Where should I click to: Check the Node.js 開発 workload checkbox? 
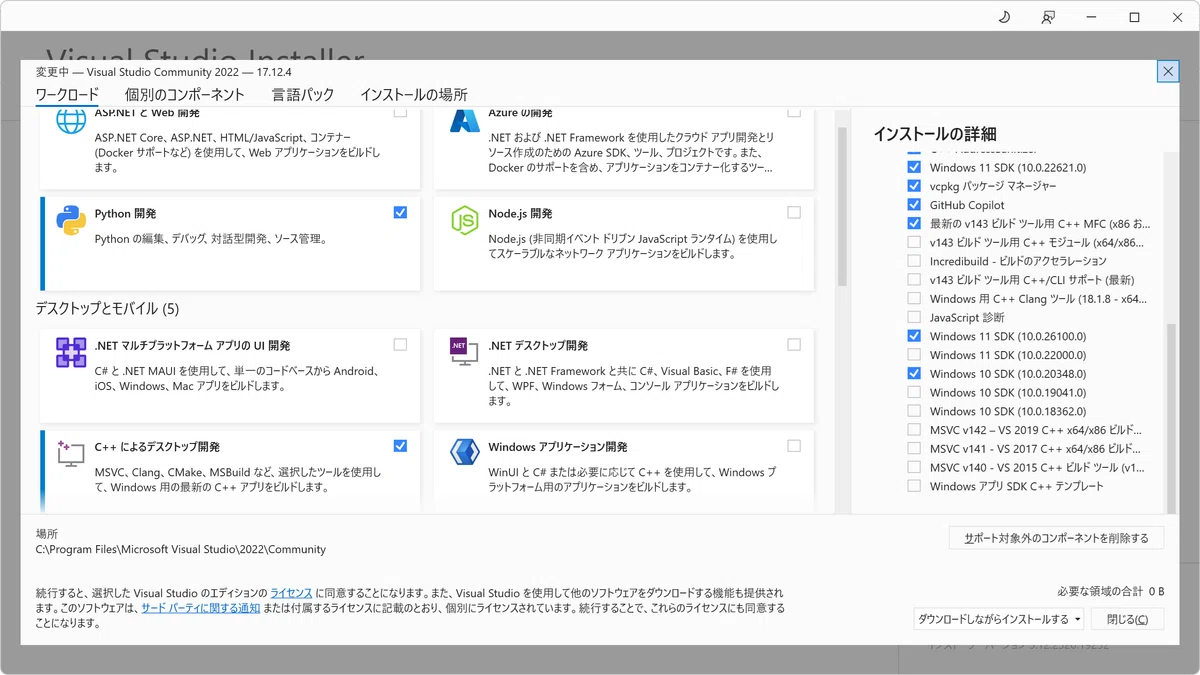pyautogui.click(x=794, y=212)
